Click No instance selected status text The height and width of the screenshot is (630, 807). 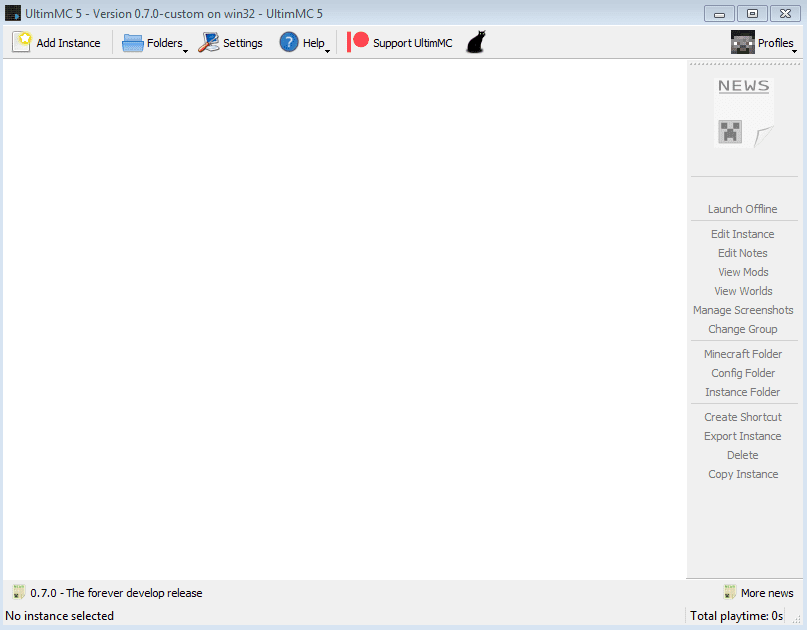tap(60, 616)
